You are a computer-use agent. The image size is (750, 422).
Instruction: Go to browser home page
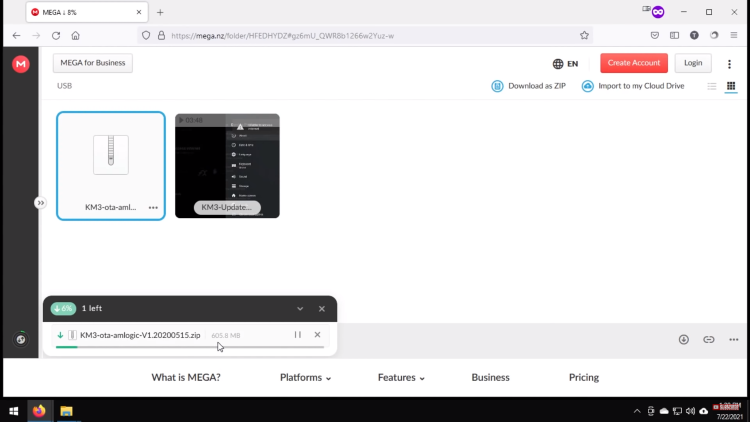tap(76, 35)
